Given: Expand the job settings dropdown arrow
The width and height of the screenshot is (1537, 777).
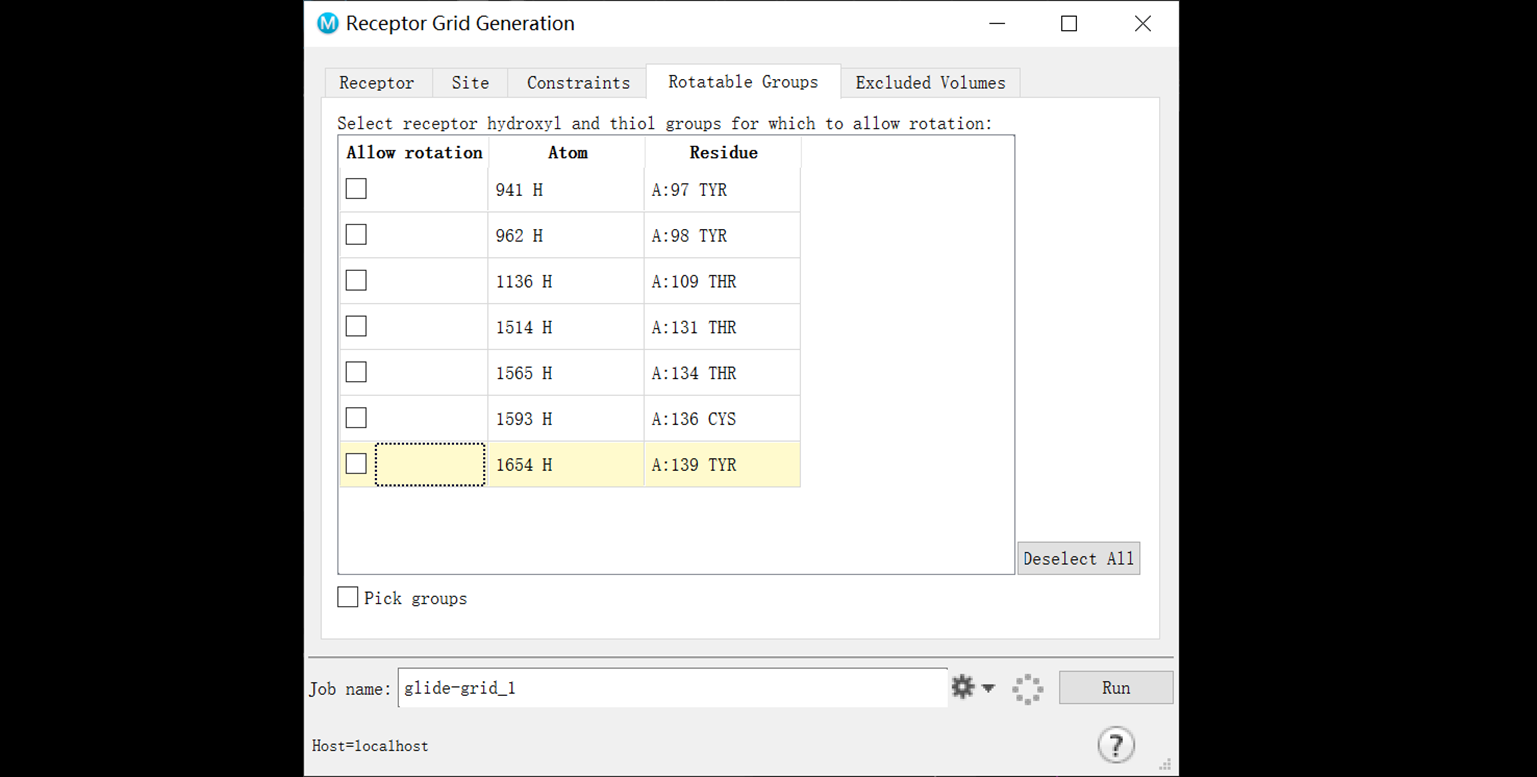Looking at the screenshot, I should point(989,688).
